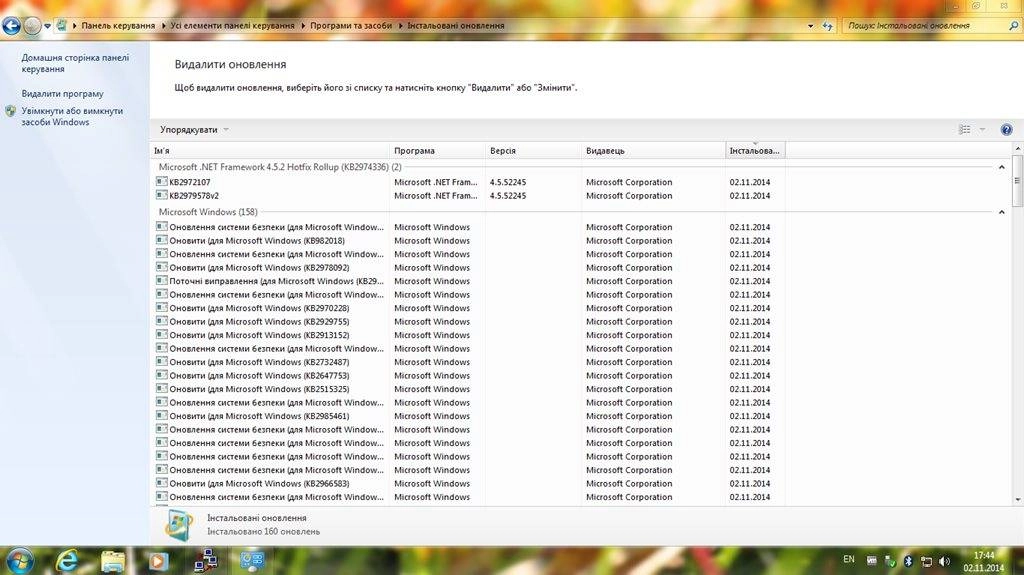Click Microsoft .NET Fram... program of KB2979578v2
Screen dimensions: 1024x575
point(436,196)
